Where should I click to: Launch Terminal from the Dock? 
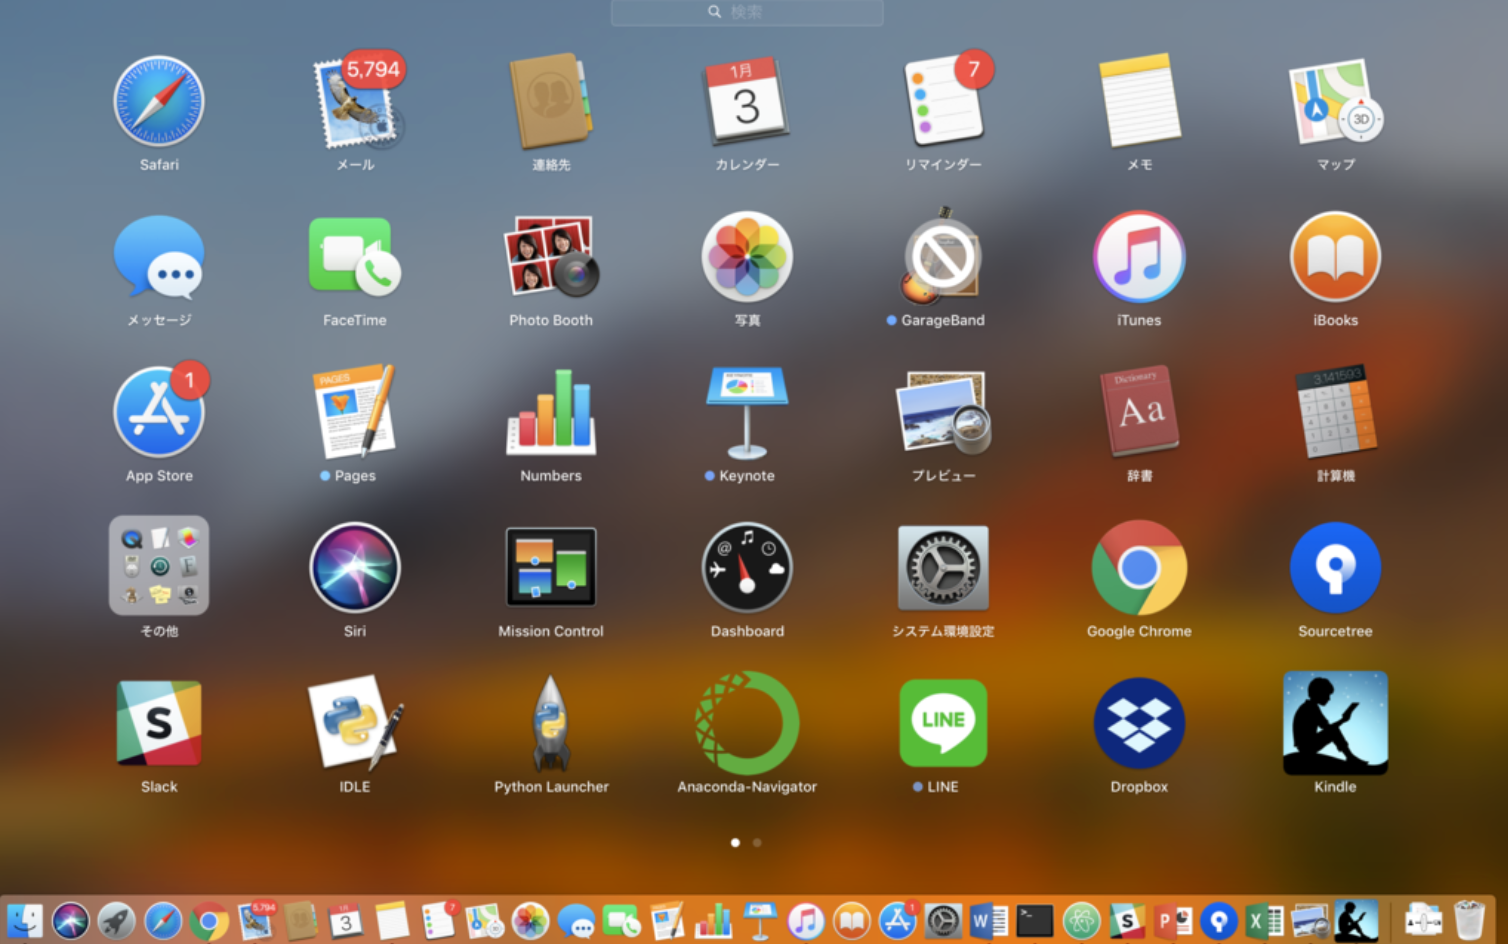coord(1035,920)
